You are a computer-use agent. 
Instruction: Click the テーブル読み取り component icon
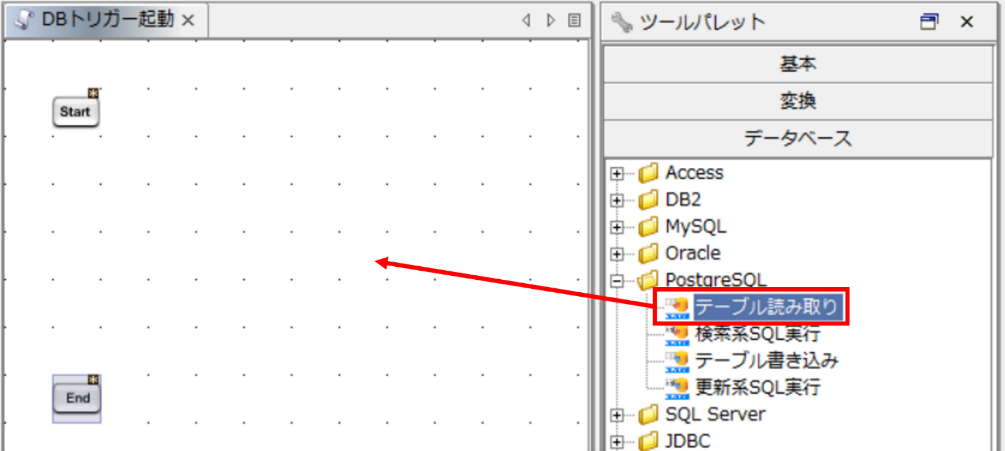click(x=677, y=308)
